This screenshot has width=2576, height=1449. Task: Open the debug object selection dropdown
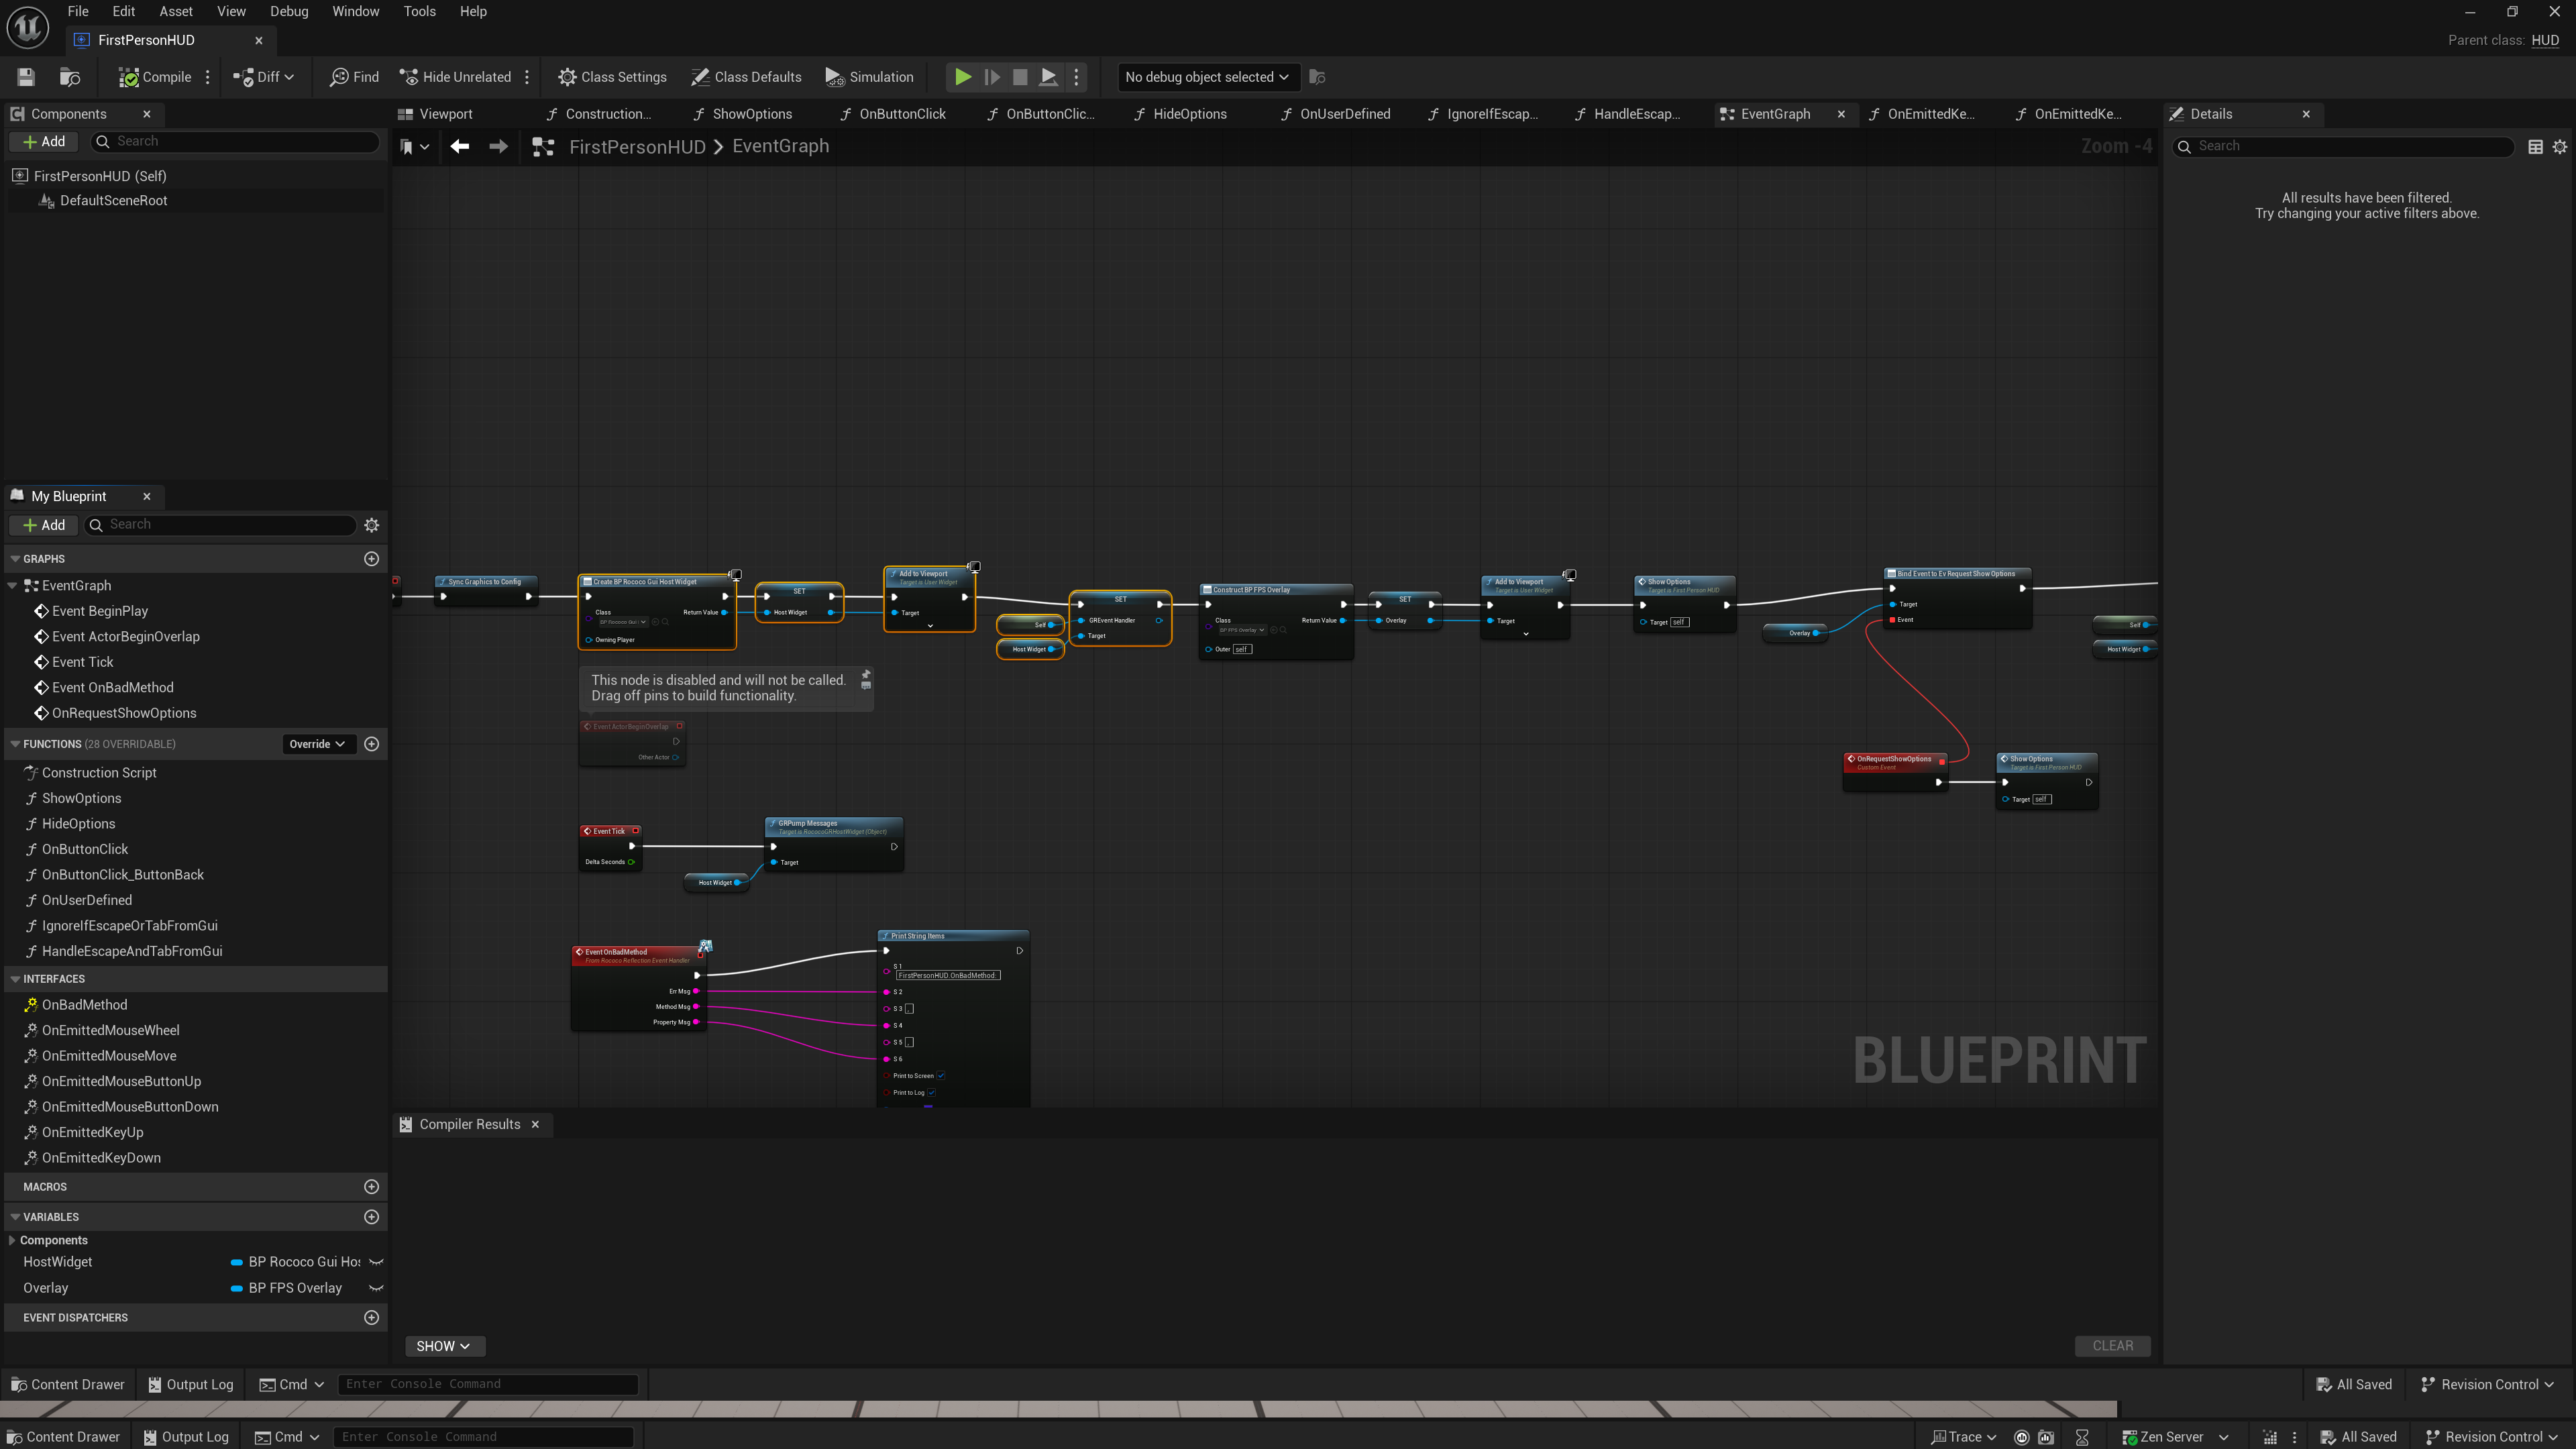[x=1206, y=77]
